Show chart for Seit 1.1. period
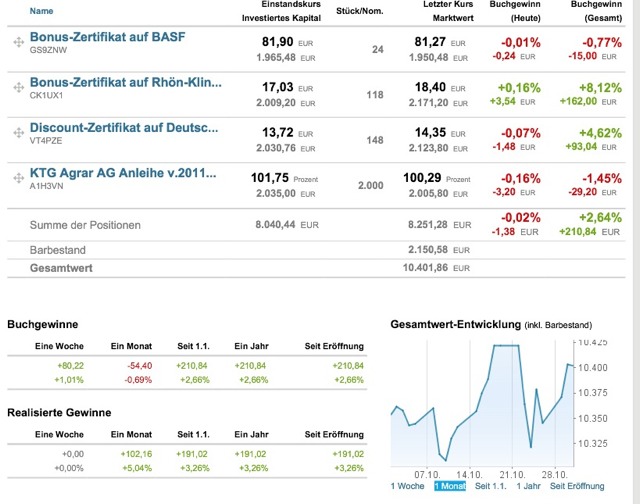 click(494, 486)
